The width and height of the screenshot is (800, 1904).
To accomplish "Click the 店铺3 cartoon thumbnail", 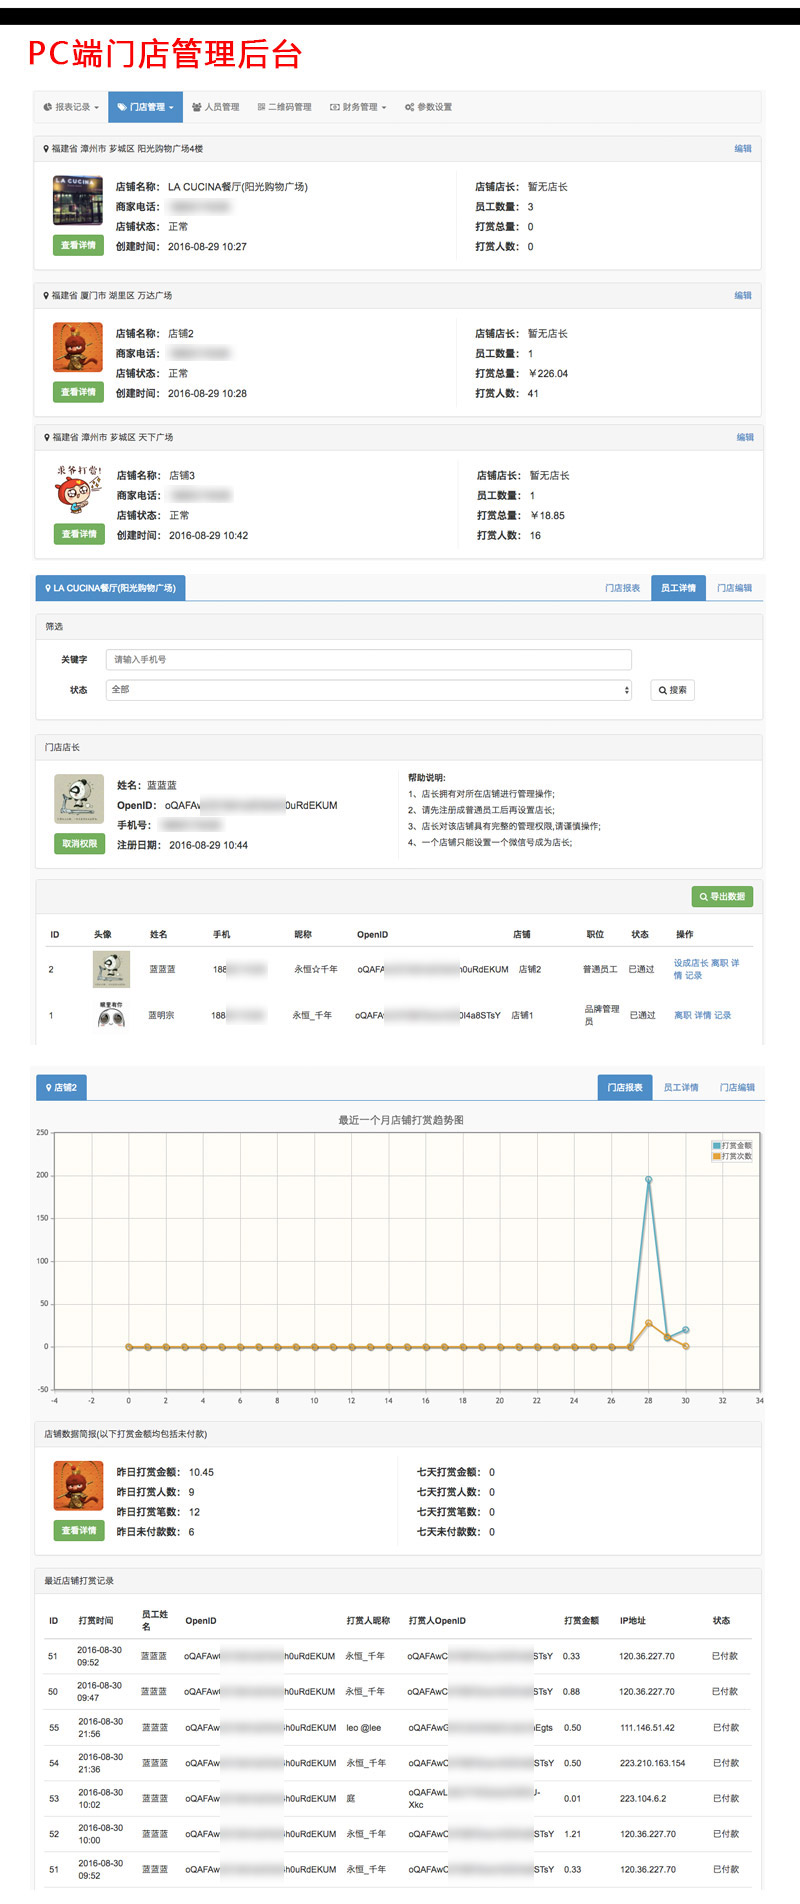I will click(x=79, y=489).
